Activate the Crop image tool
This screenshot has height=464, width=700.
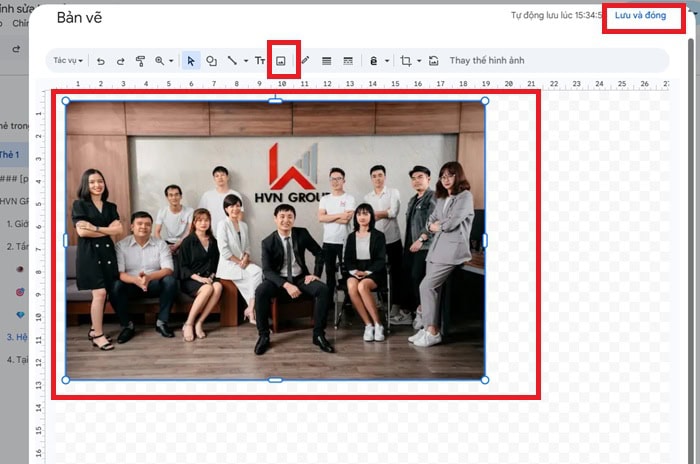406,61
